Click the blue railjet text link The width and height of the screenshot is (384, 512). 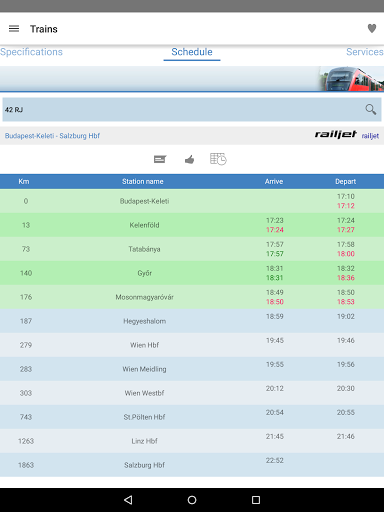pos(370,136)
